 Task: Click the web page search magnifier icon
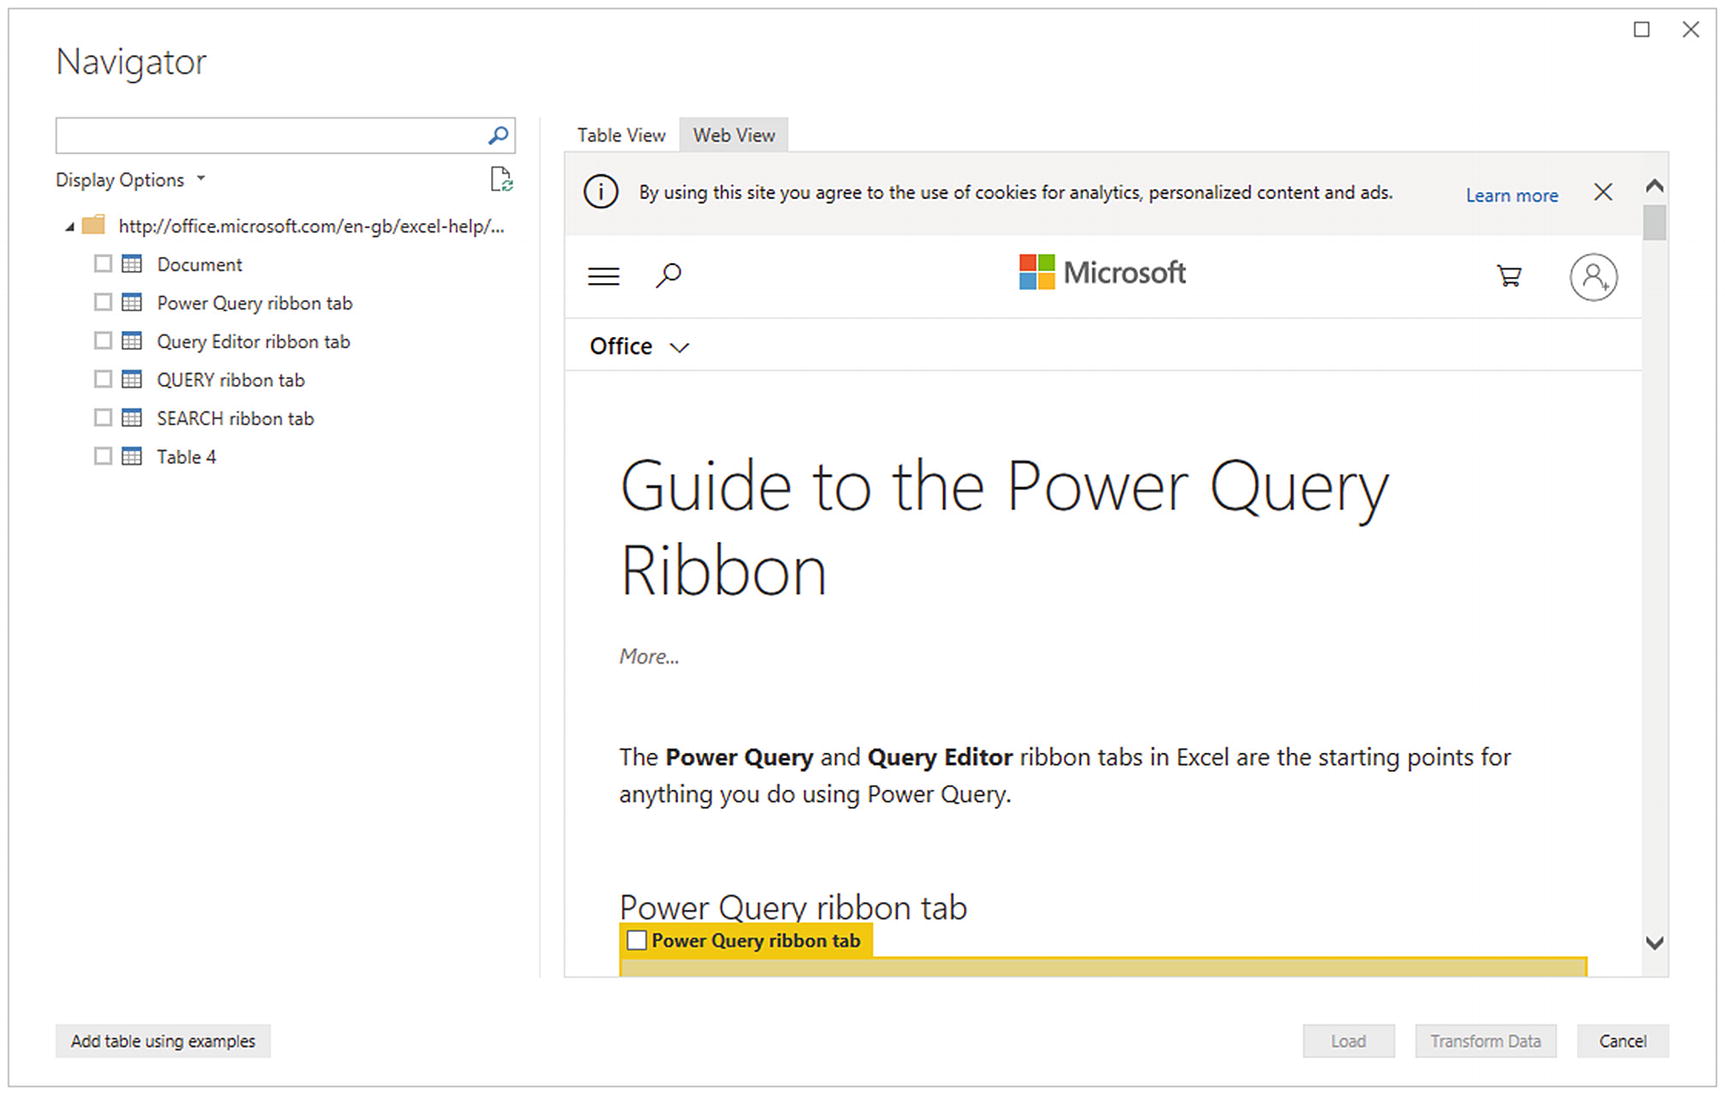point(668,275)
